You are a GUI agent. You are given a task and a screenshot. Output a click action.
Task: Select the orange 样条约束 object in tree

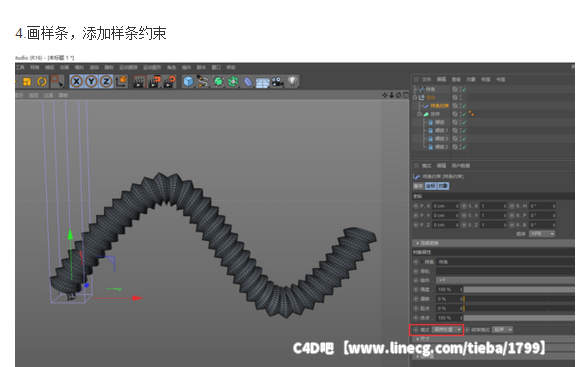point(439,106)
